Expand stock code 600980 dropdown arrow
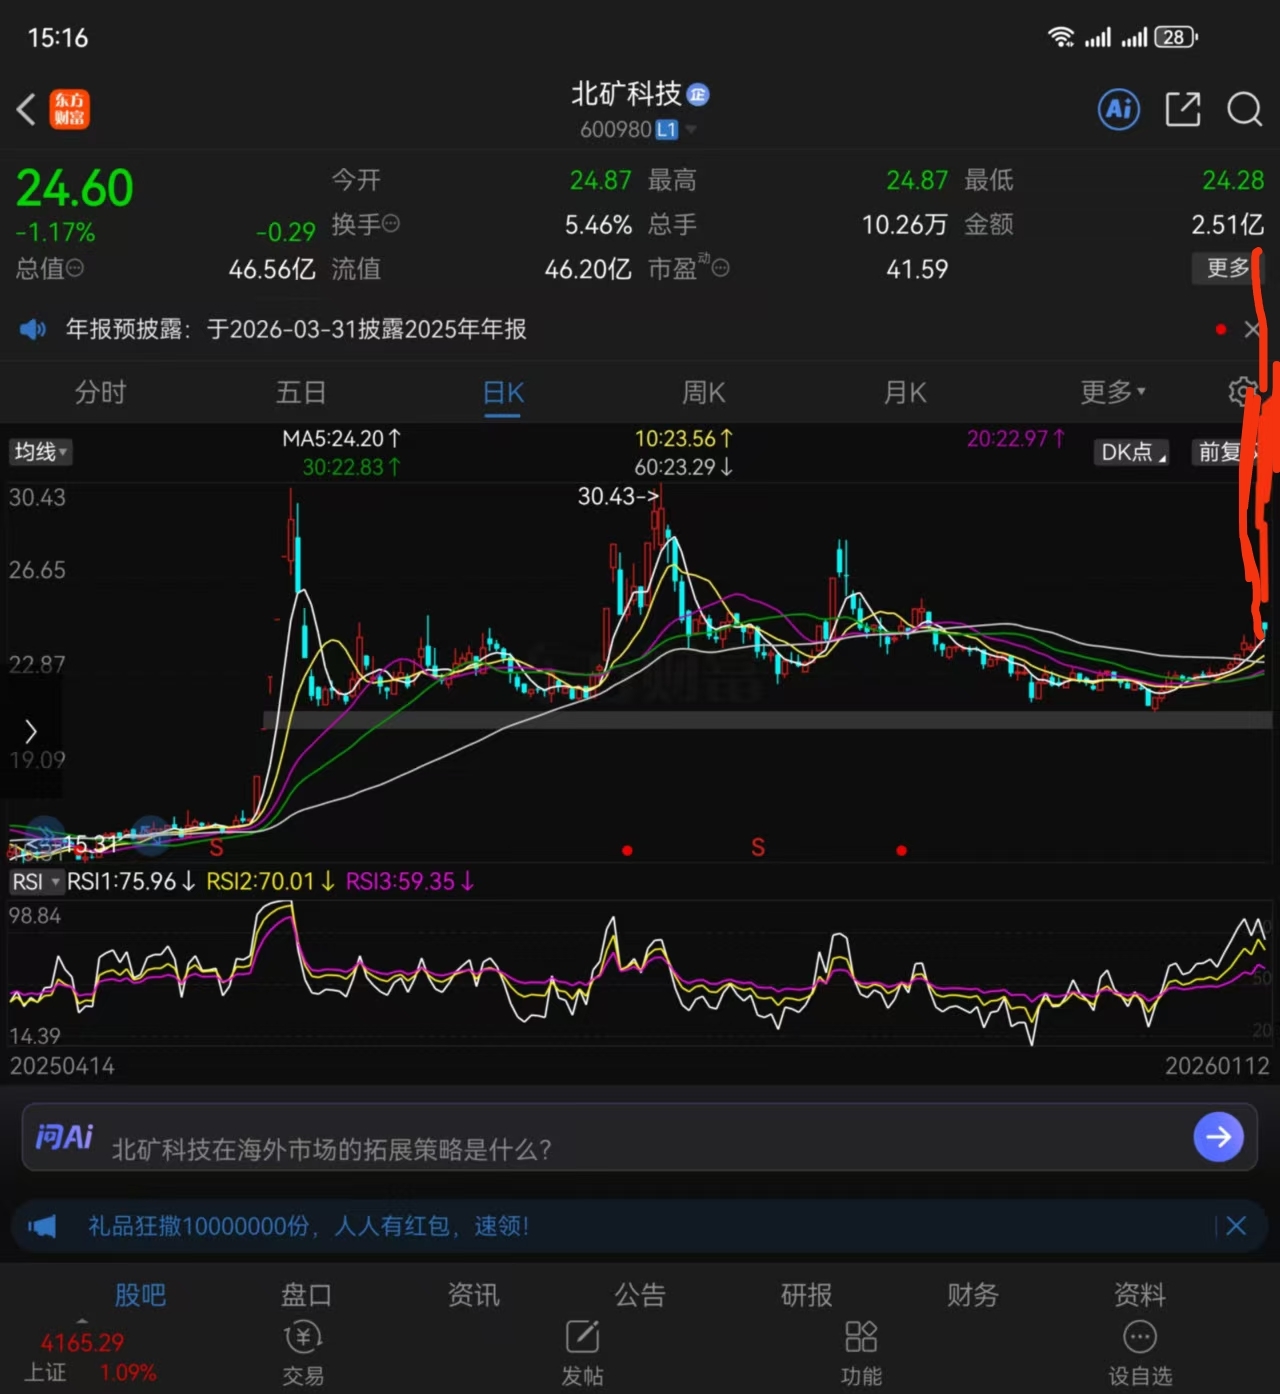 click(x=691, y=130)
